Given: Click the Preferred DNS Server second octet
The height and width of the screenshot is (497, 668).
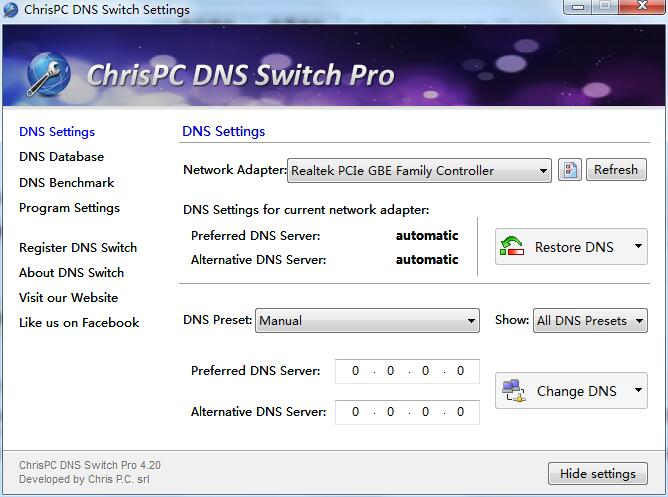Looking at the screenshot, I should [390, 371].
